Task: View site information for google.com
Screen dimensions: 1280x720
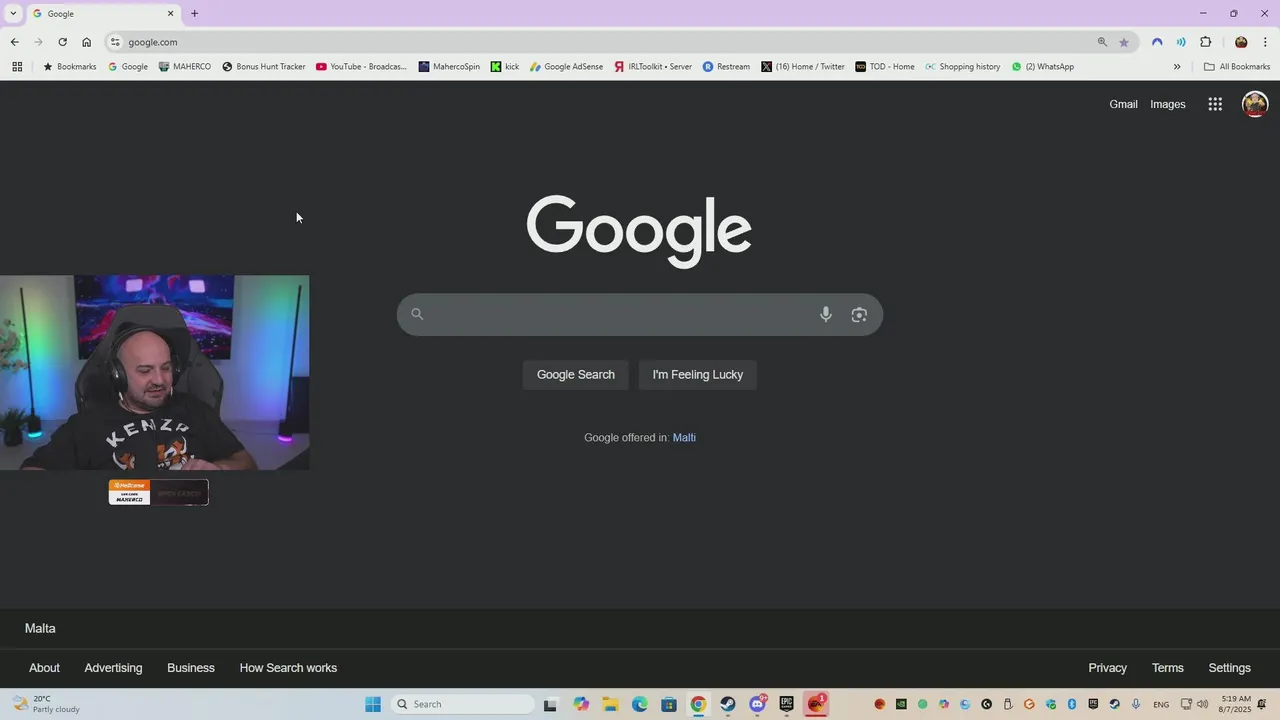Action: click(x=115, y=42)
